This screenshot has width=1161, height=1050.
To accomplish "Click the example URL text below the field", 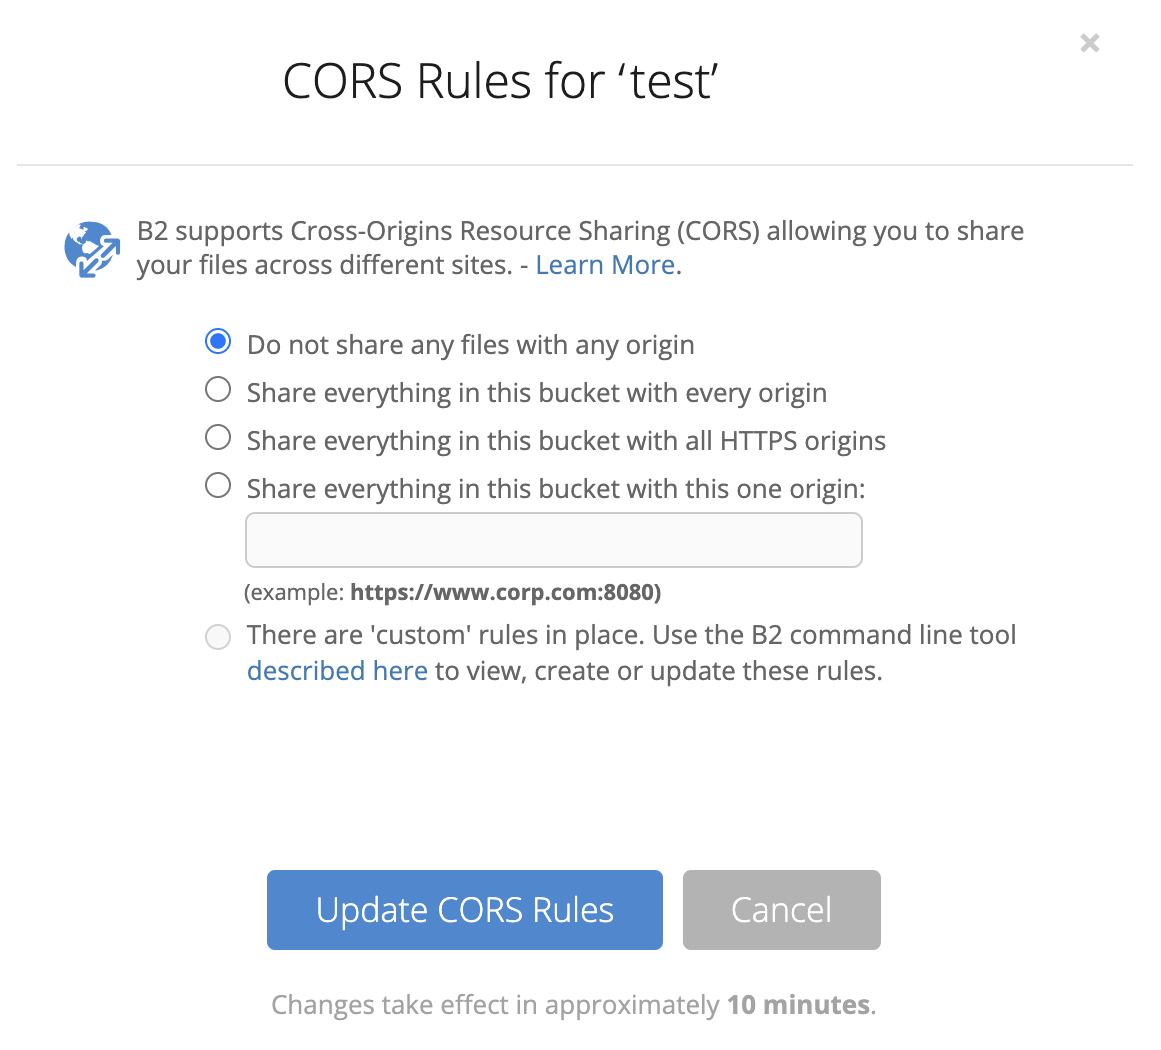I will 452,592.
